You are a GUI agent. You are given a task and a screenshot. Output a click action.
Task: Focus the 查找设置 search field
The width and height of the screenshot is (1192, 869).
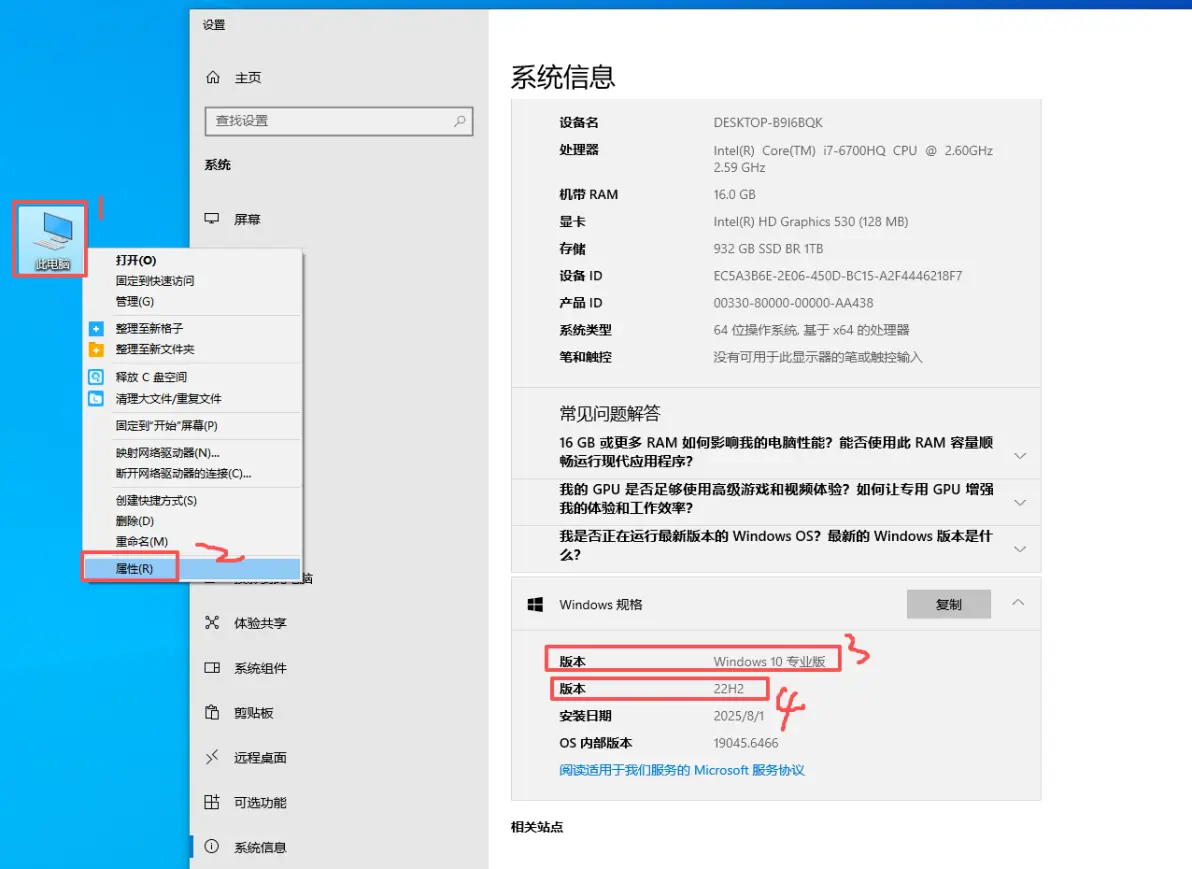(x=338, y=121)
